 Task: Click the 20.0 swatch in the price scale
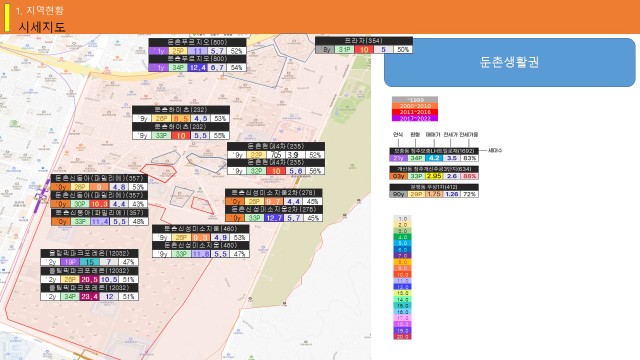[x=402, y=337]
